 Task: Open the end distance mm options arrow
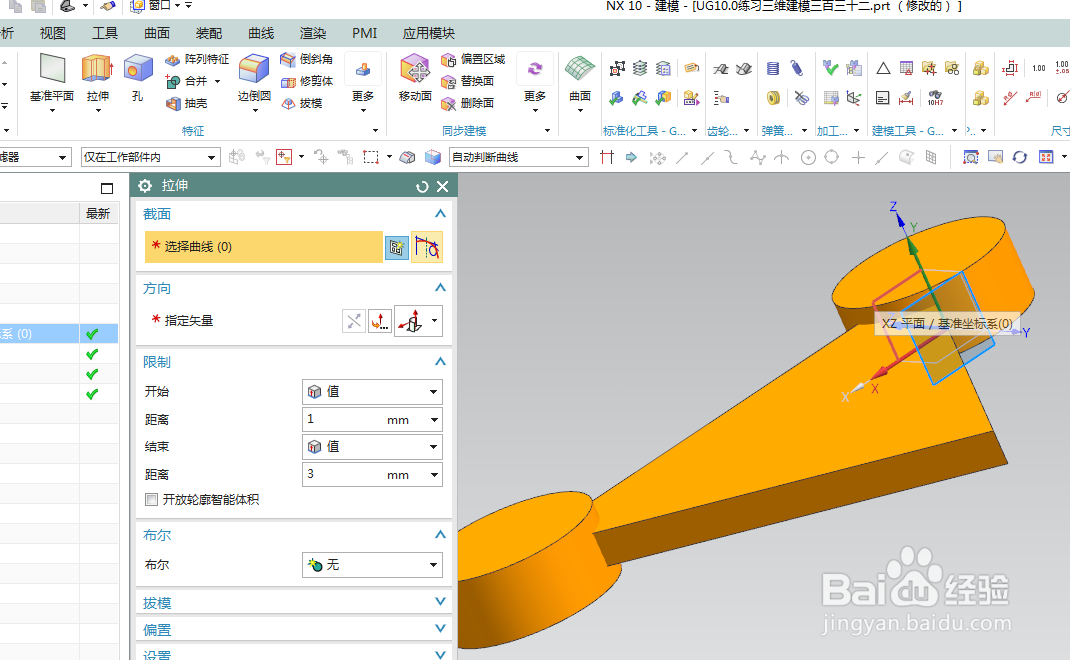[435, 475]
